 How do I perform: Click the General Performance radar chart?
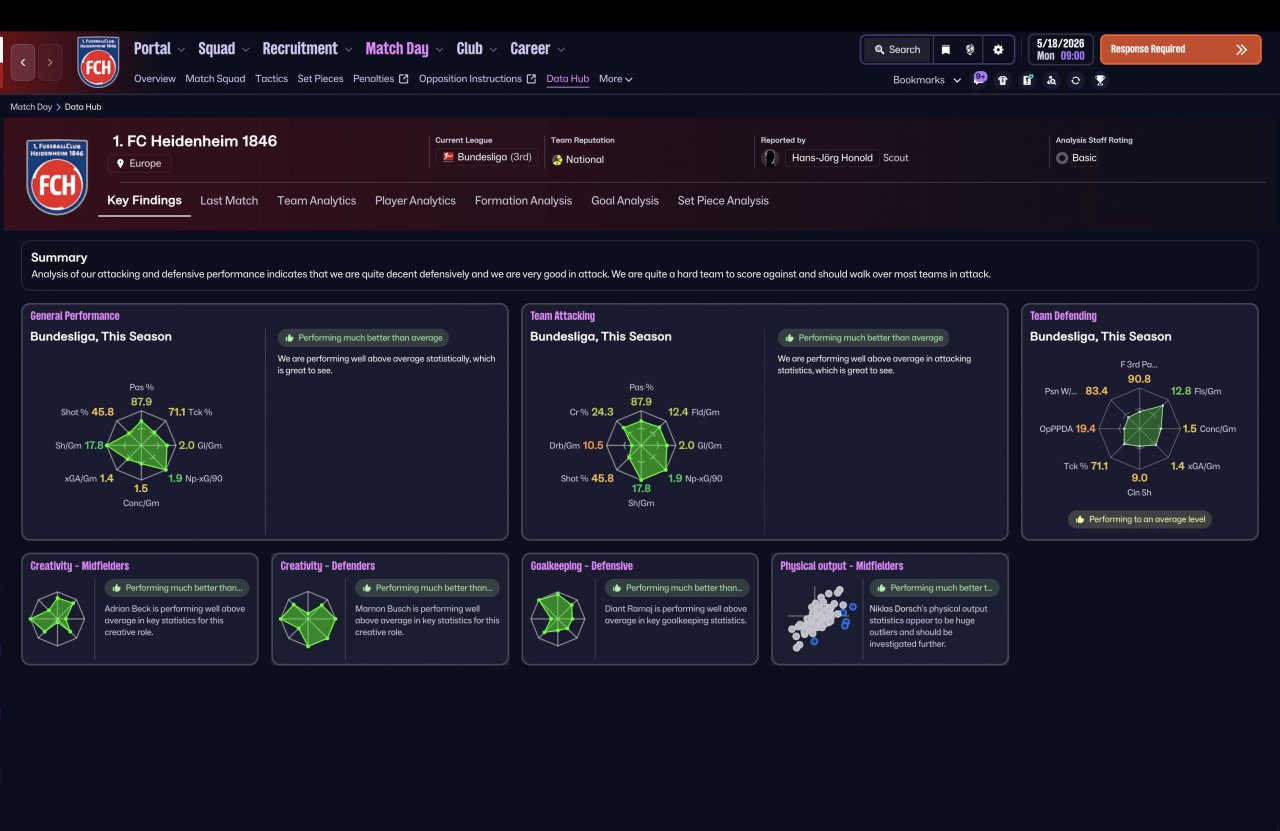142,444
